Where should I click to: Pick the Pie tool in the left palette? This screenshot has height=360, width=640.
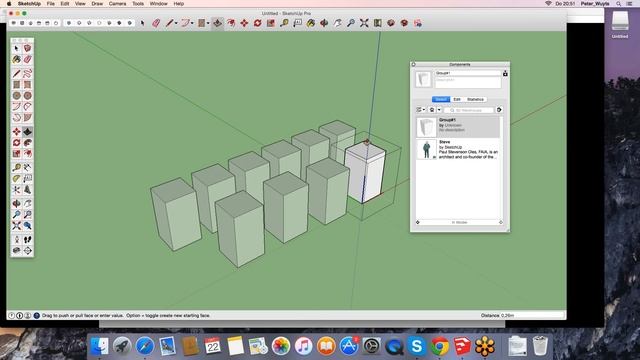click(27, 118)
